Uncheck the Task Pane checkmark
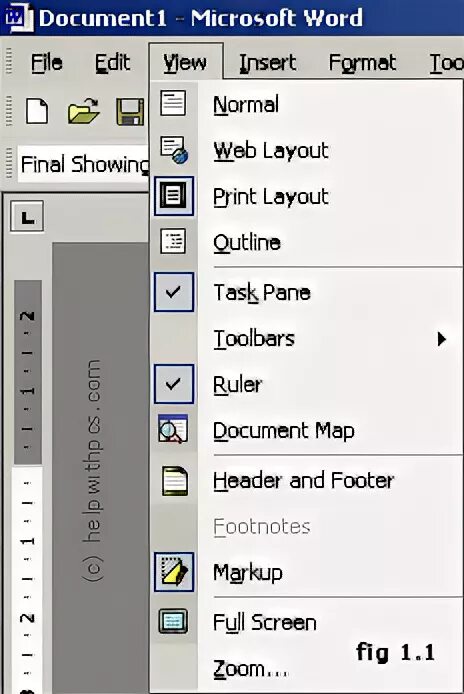This screenshot has width=464, height=694. [x=174, y=292]
